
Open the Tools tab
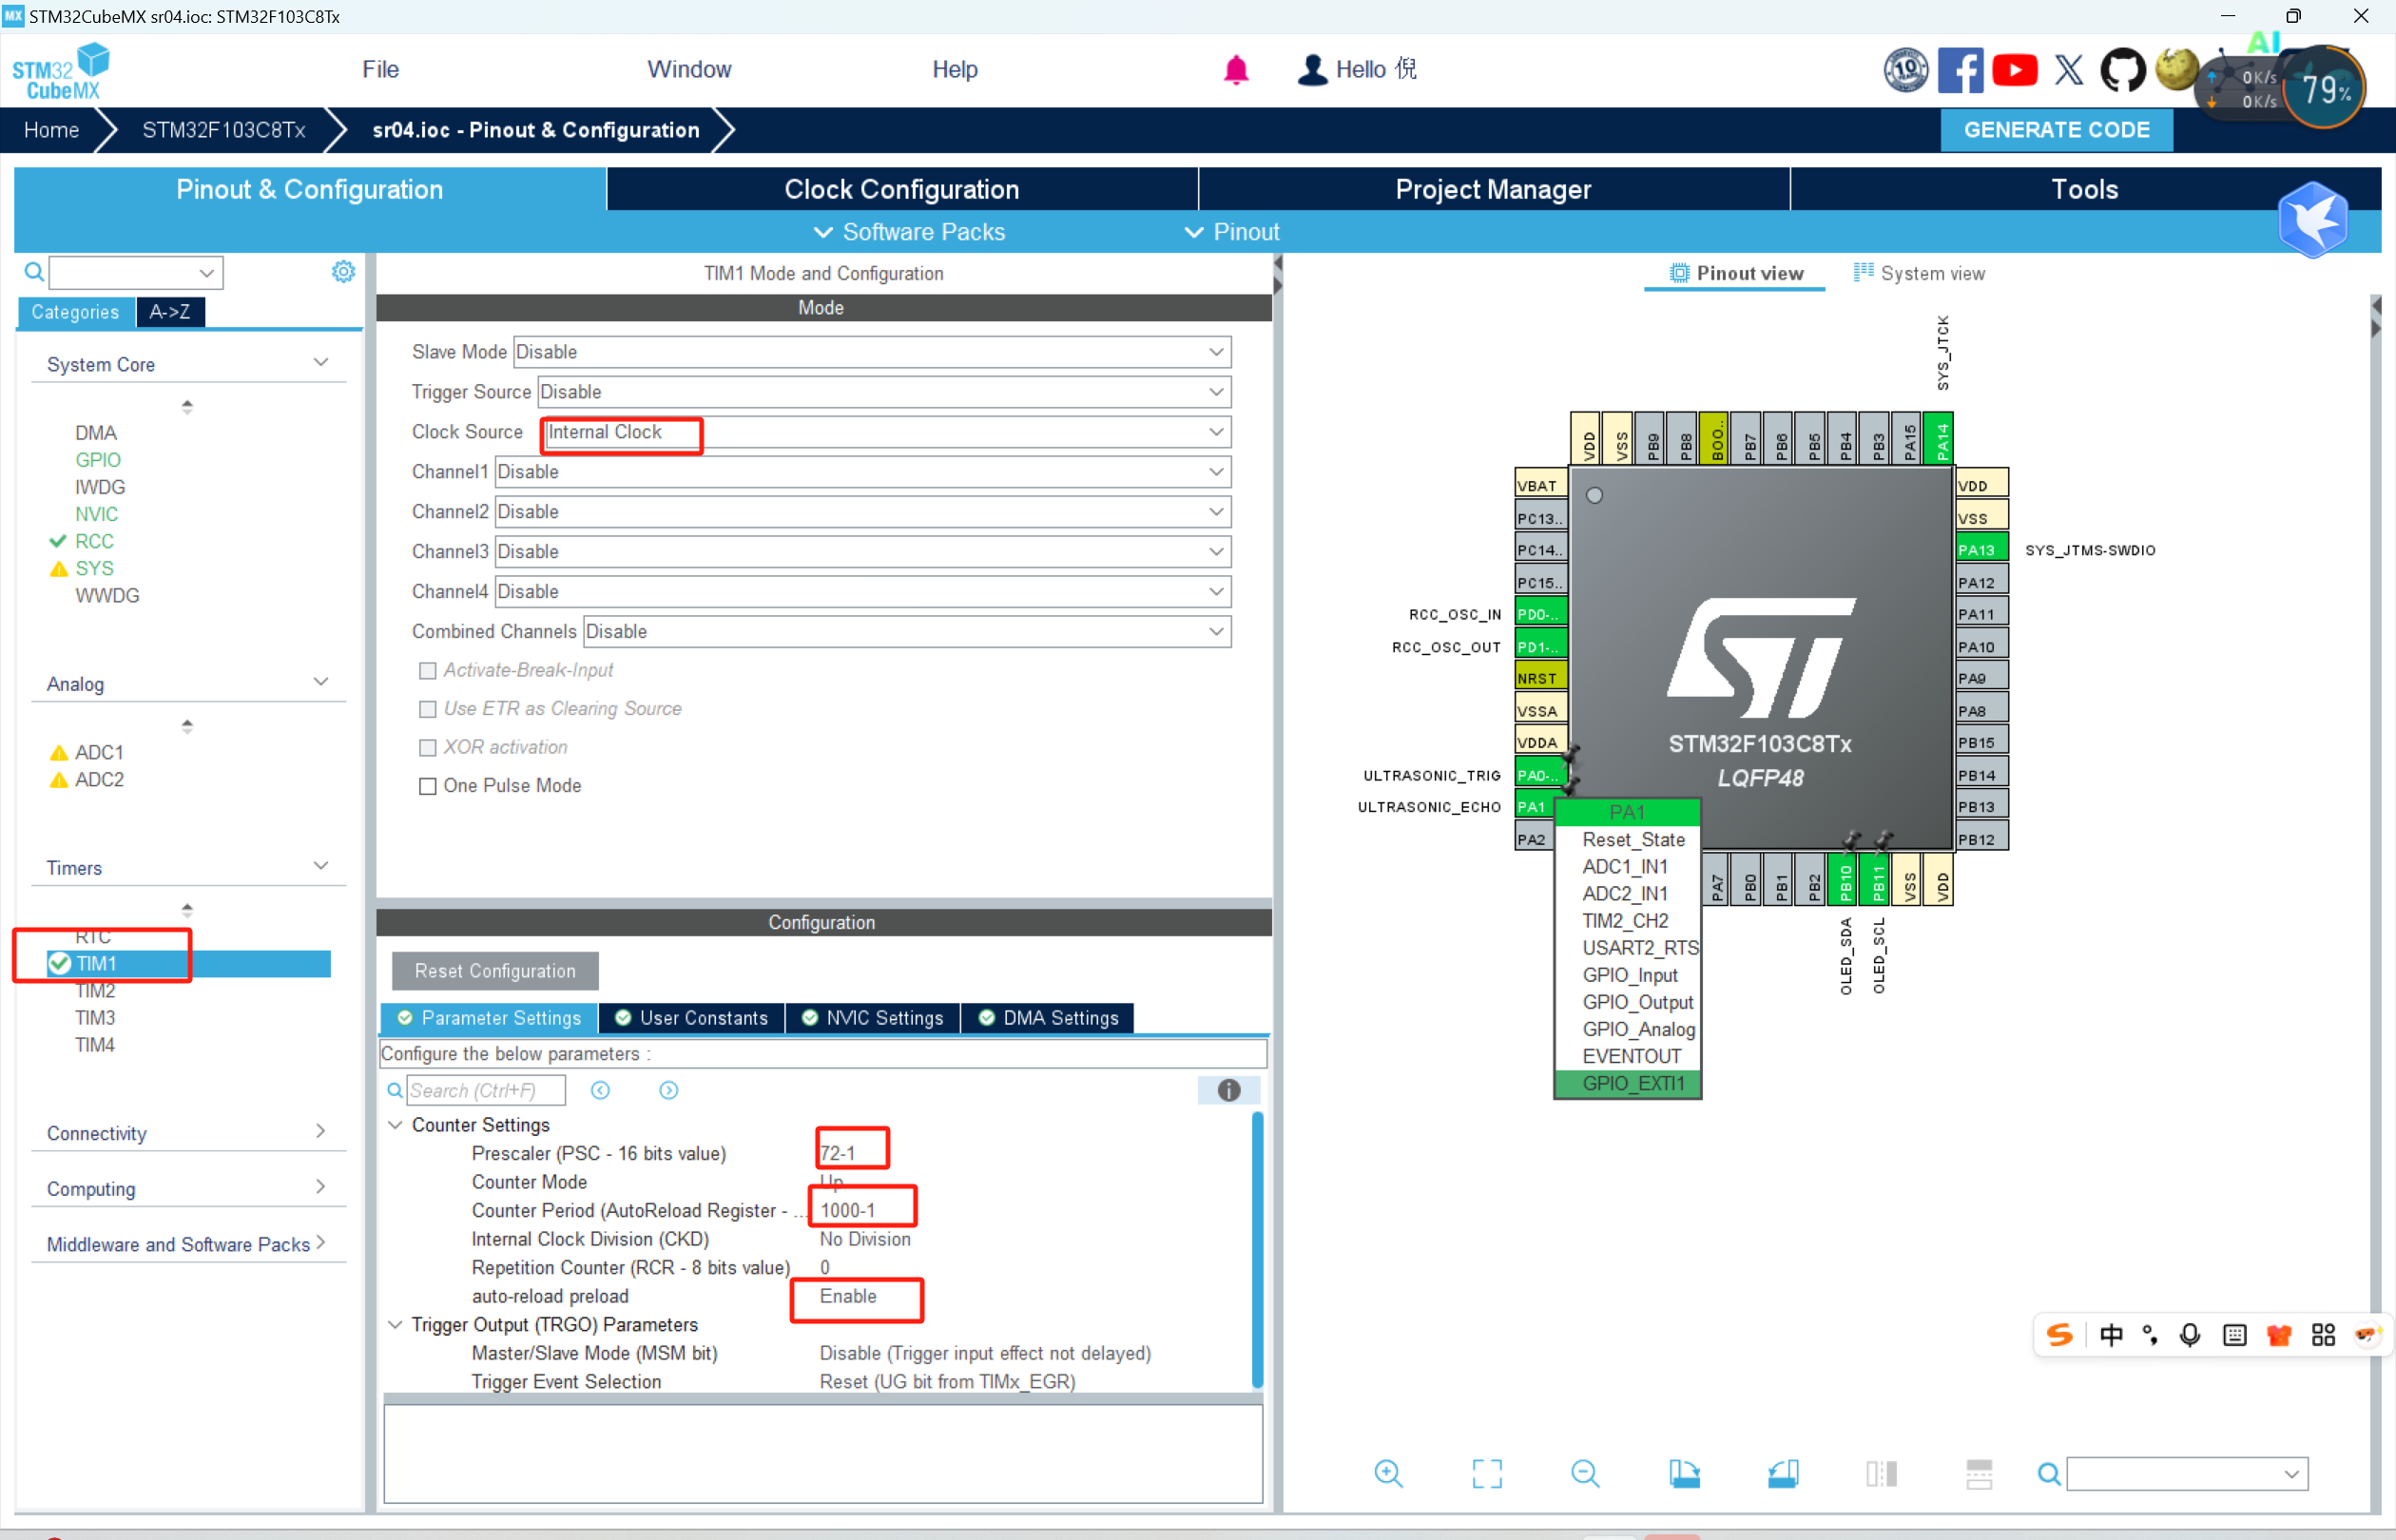[2085, 189]
